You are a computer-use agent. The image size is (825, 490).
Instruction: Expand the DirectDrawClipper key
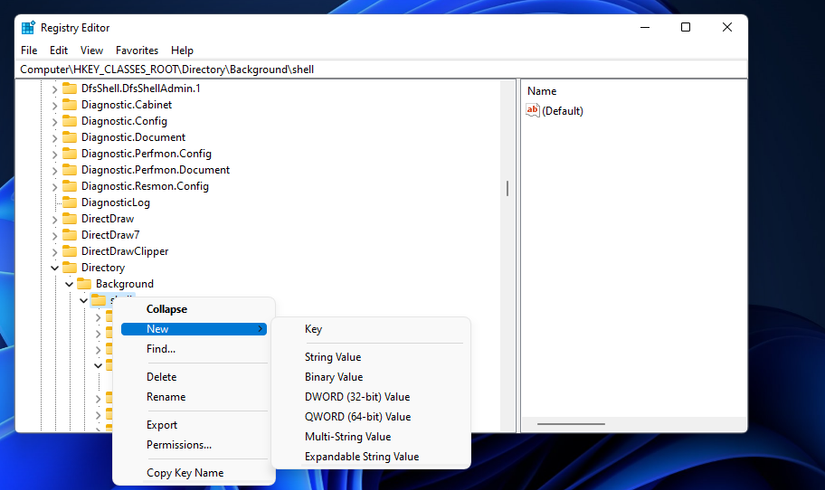tap(54, 253)
